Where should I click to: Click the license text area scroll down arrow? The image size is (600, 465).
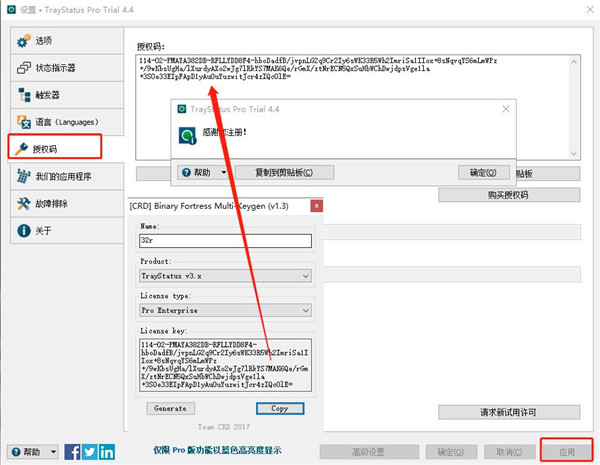(574, 153)
